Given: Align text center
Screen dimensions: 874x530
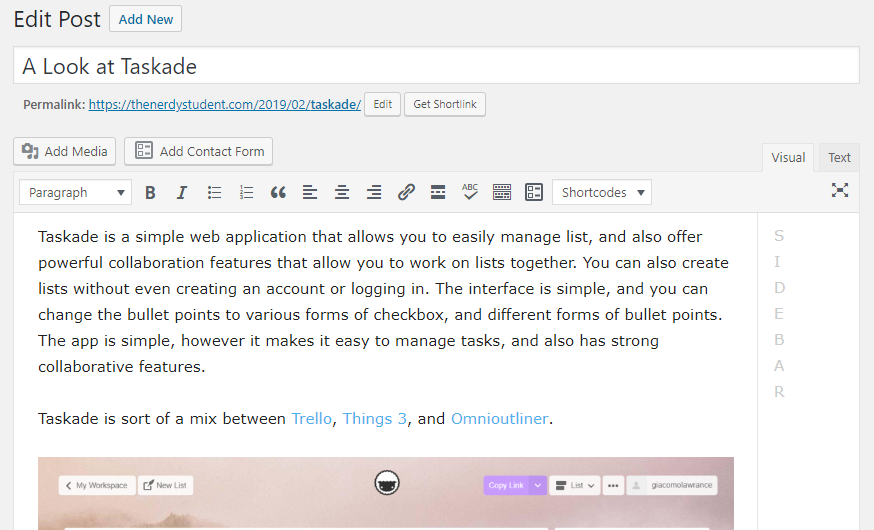Looking at the screenshot, I should point(342,192).
